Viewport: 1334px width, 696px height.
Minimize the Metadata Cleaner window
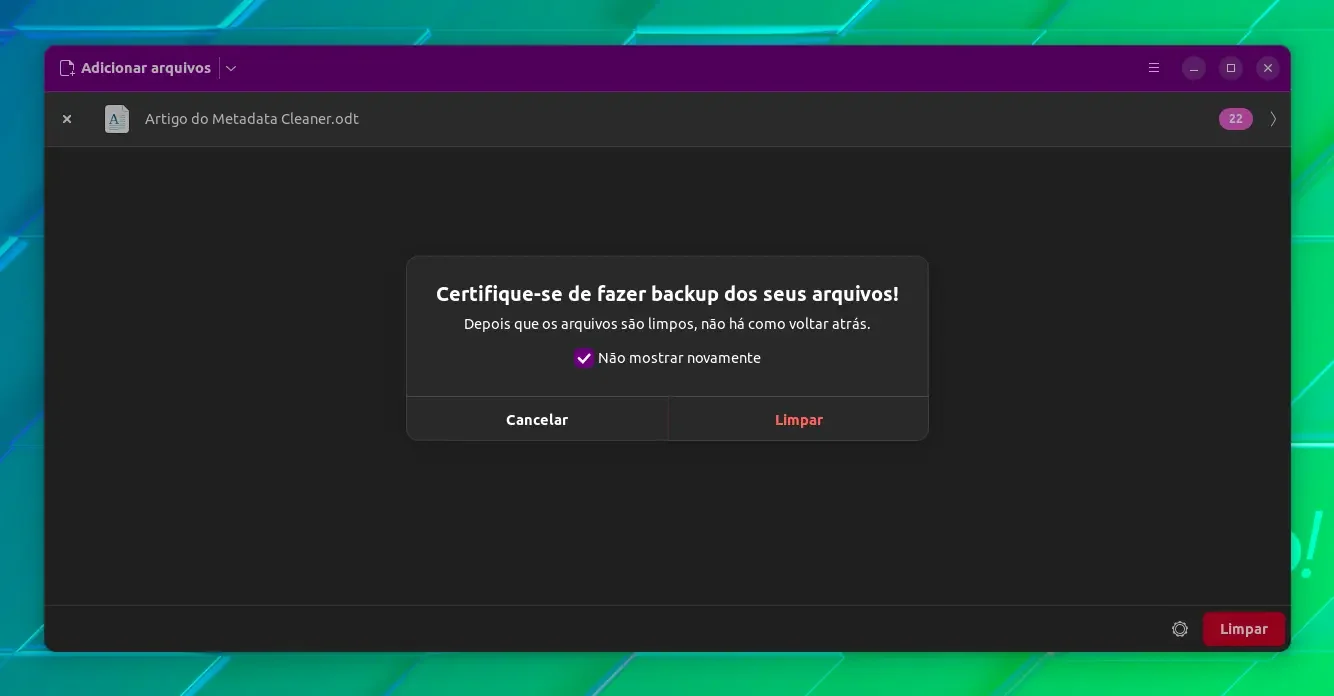tap(1194, 68)
